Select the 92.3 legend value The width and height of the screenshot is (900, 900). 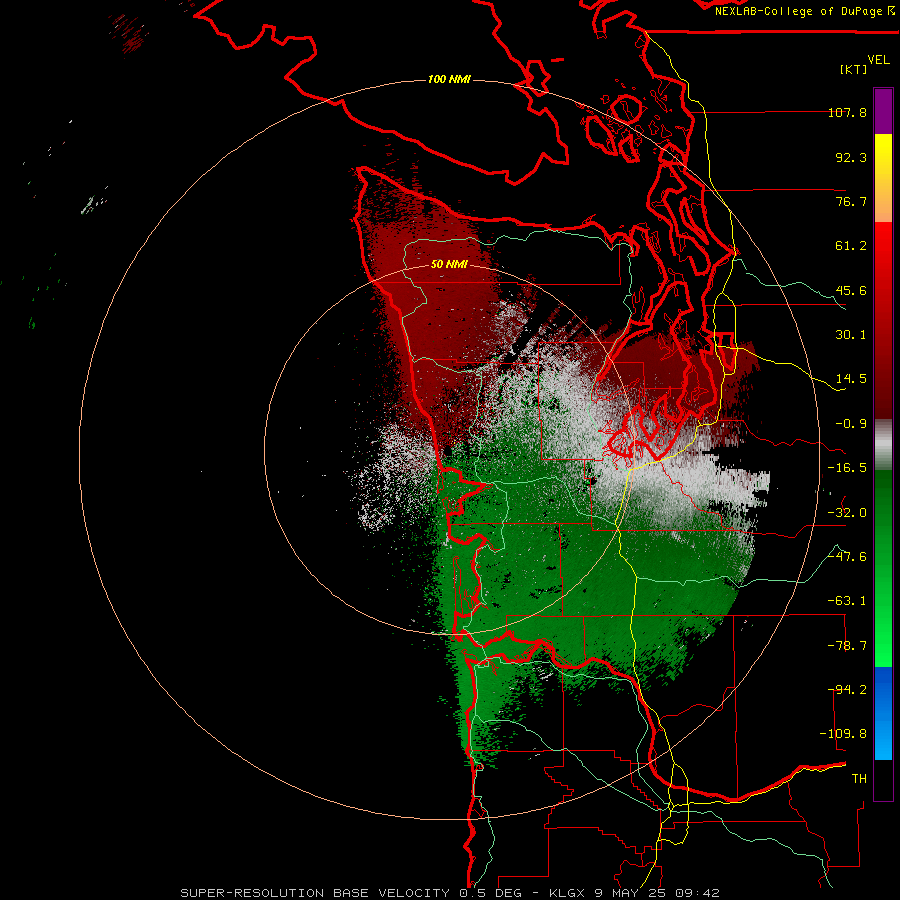(851, 157)
